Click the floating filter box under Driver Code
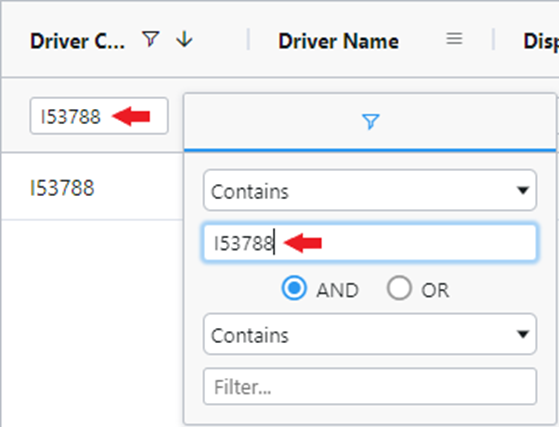559x427 pixels. point(99,116)
